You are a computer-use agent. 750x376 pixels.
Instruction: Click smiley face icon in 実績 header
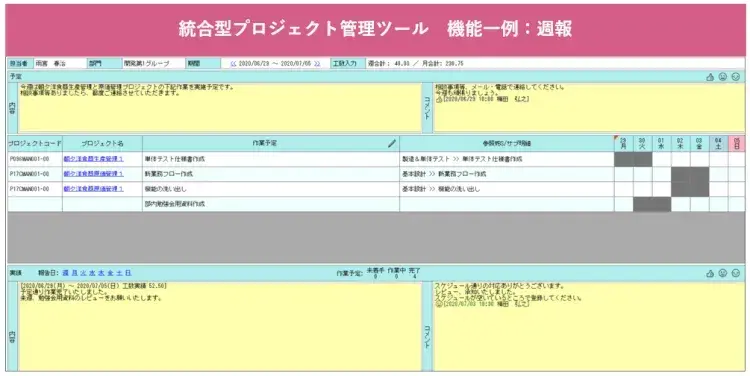[736, 274]
